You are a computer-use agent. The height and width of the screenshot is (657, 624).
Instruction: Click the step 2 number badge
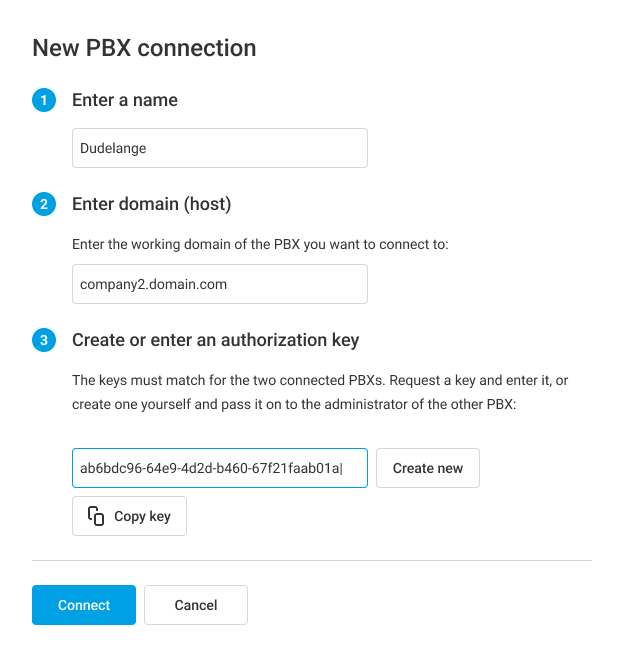pos(44,204)
